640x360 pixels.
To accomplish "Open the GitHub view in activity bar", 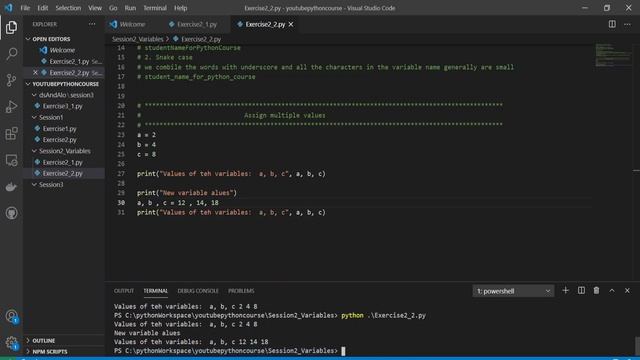I will tap(11, 213).
